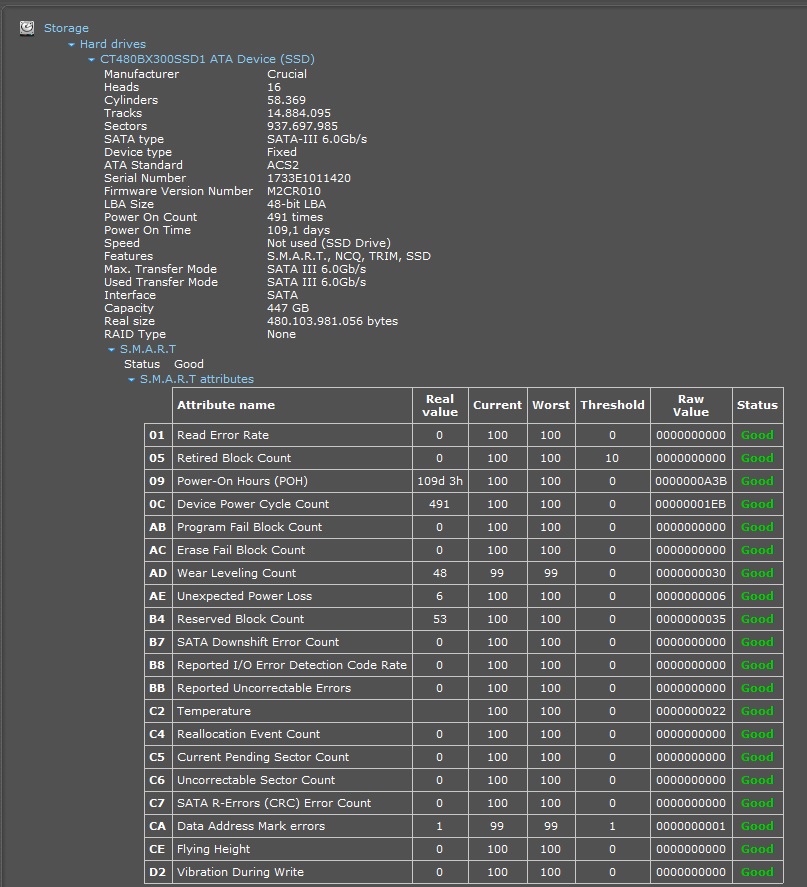Click attribute ID cell CA
The height and width of the screenshot is (887, 807).
(x=157, y=826)
